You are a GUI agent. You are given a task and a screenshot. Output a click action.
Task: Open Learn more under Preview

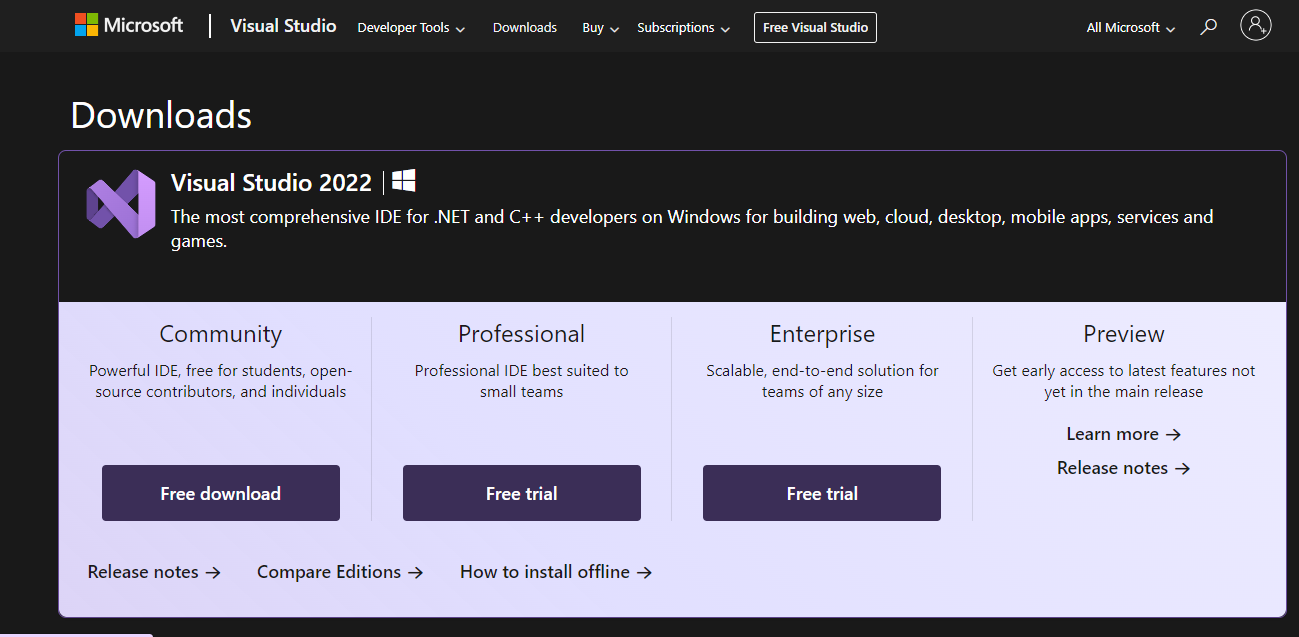(1124, 434)
